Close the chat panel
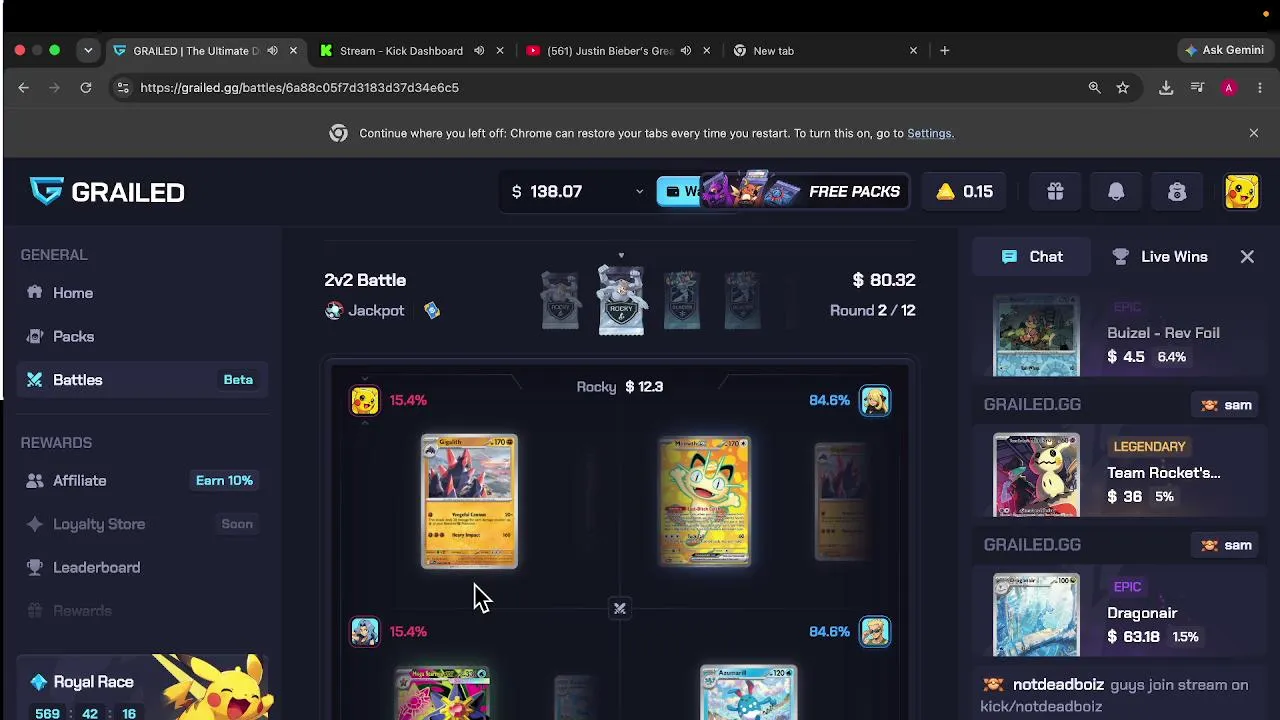The width and height of the screenshot is (1280, 720). pos(1247,257)
